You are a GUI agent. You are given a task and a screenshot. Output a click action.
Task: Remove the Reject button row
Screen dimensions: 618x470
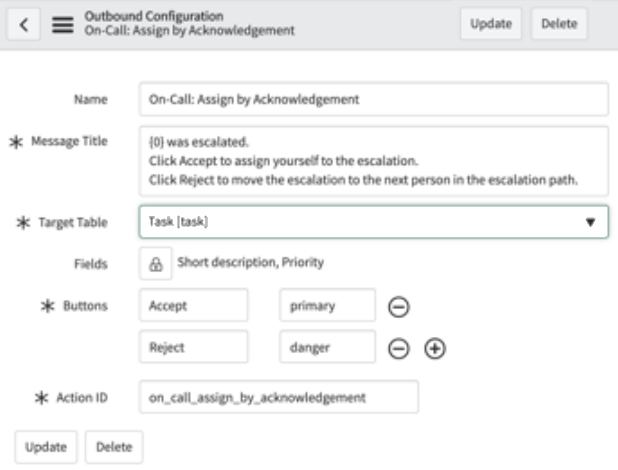(398, 349)
